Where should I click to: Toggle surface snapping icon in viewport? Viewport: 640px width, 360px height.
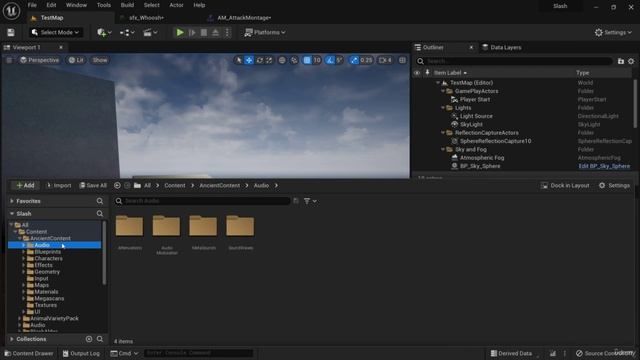(294, 60)
